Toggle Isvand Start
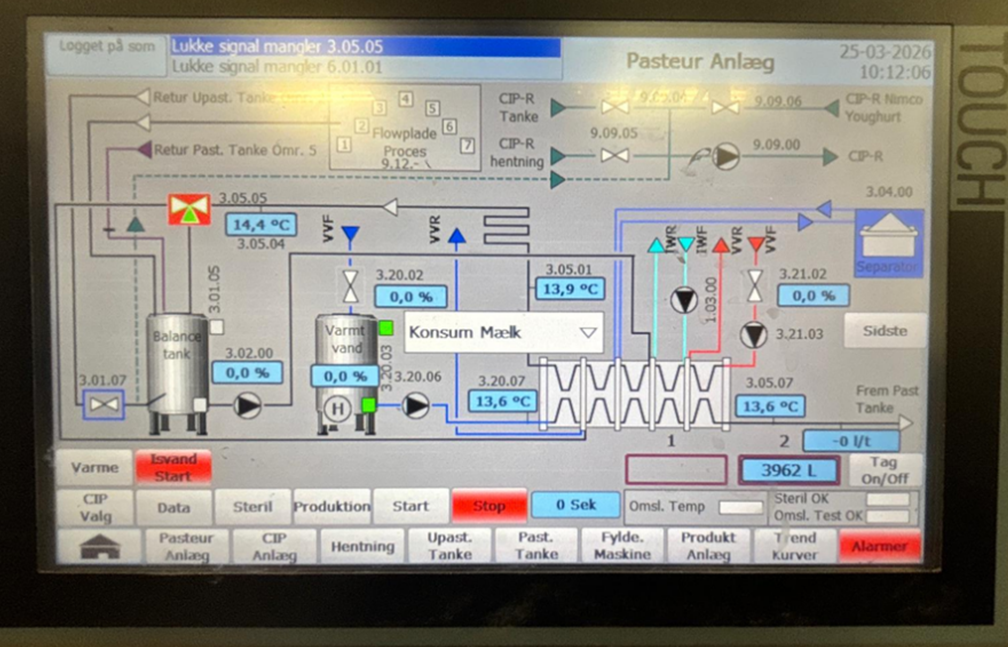 tap(173, 467)
